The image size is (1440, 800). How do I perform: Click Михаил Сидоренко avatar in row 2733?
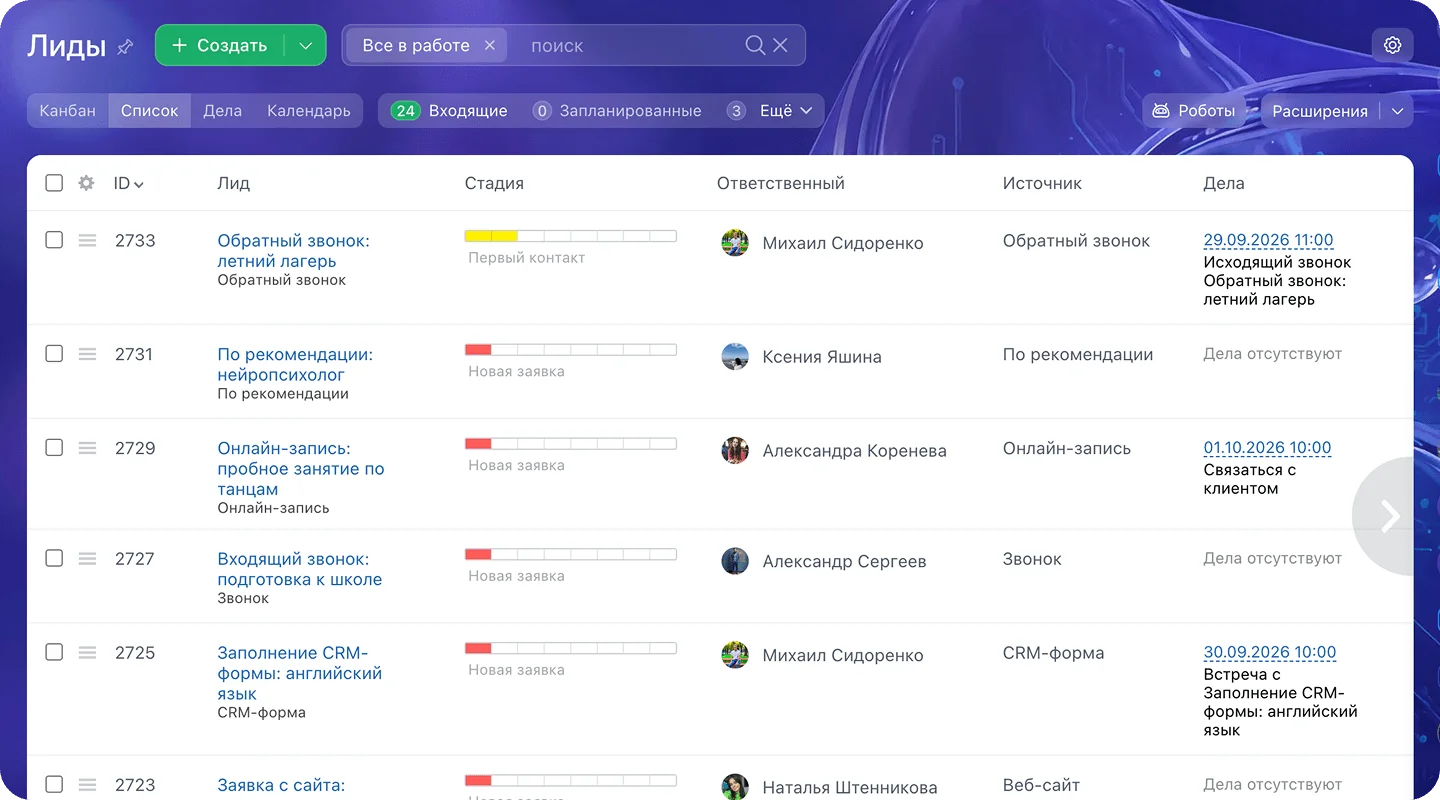tap(735, 243)
